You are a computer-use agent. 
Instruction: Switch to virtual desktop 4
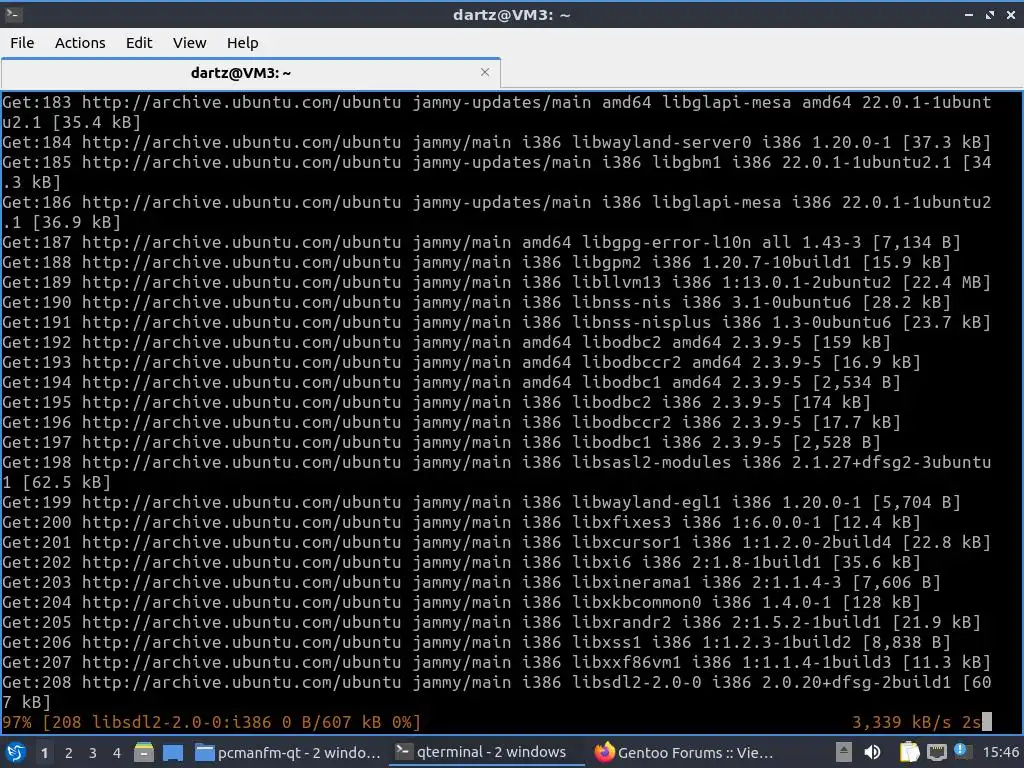tap(117, 753)
